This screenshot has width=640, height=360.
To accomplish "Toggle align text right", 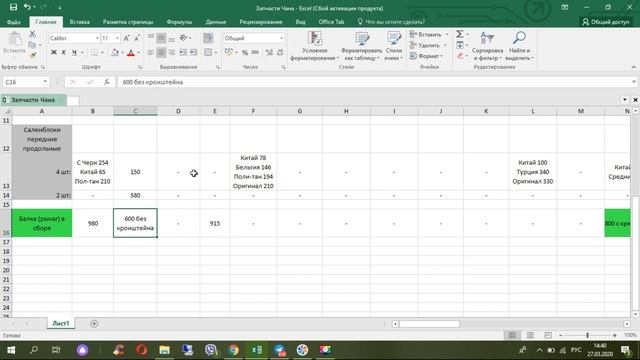I will pos(172,52).
